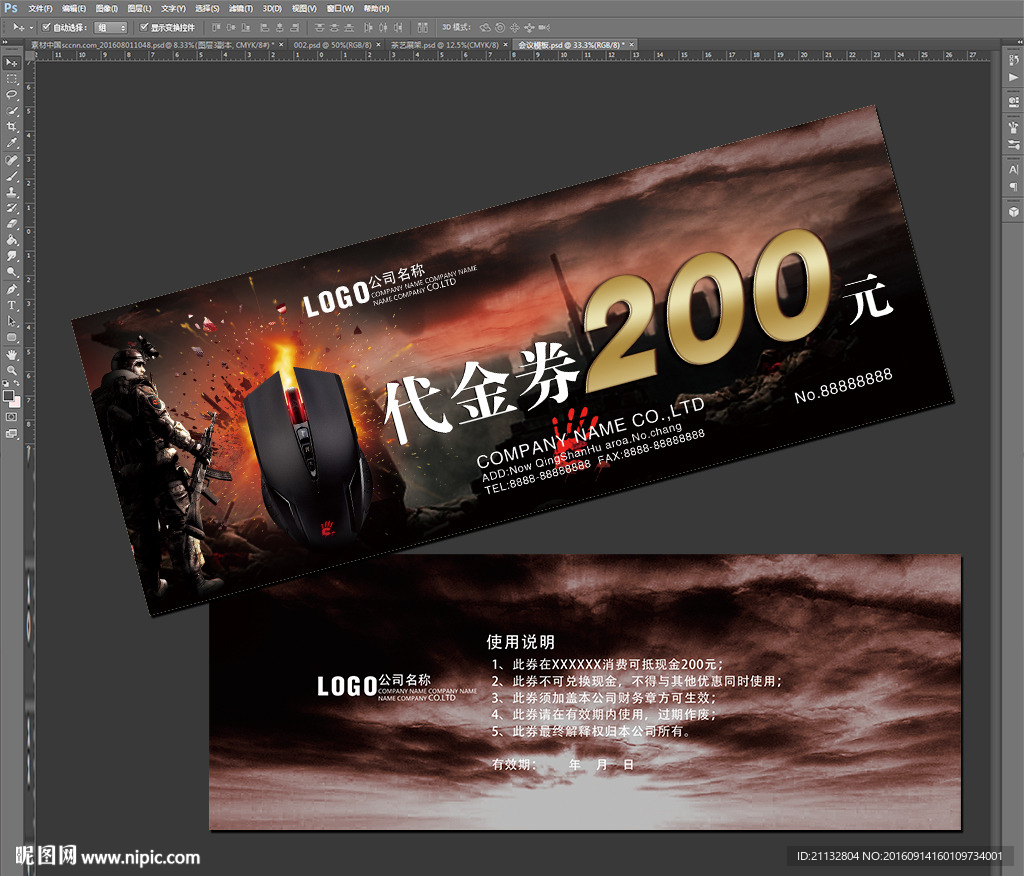Select the Horizontal Type tool
The image size is (1024, 876).
coord(12,305)
